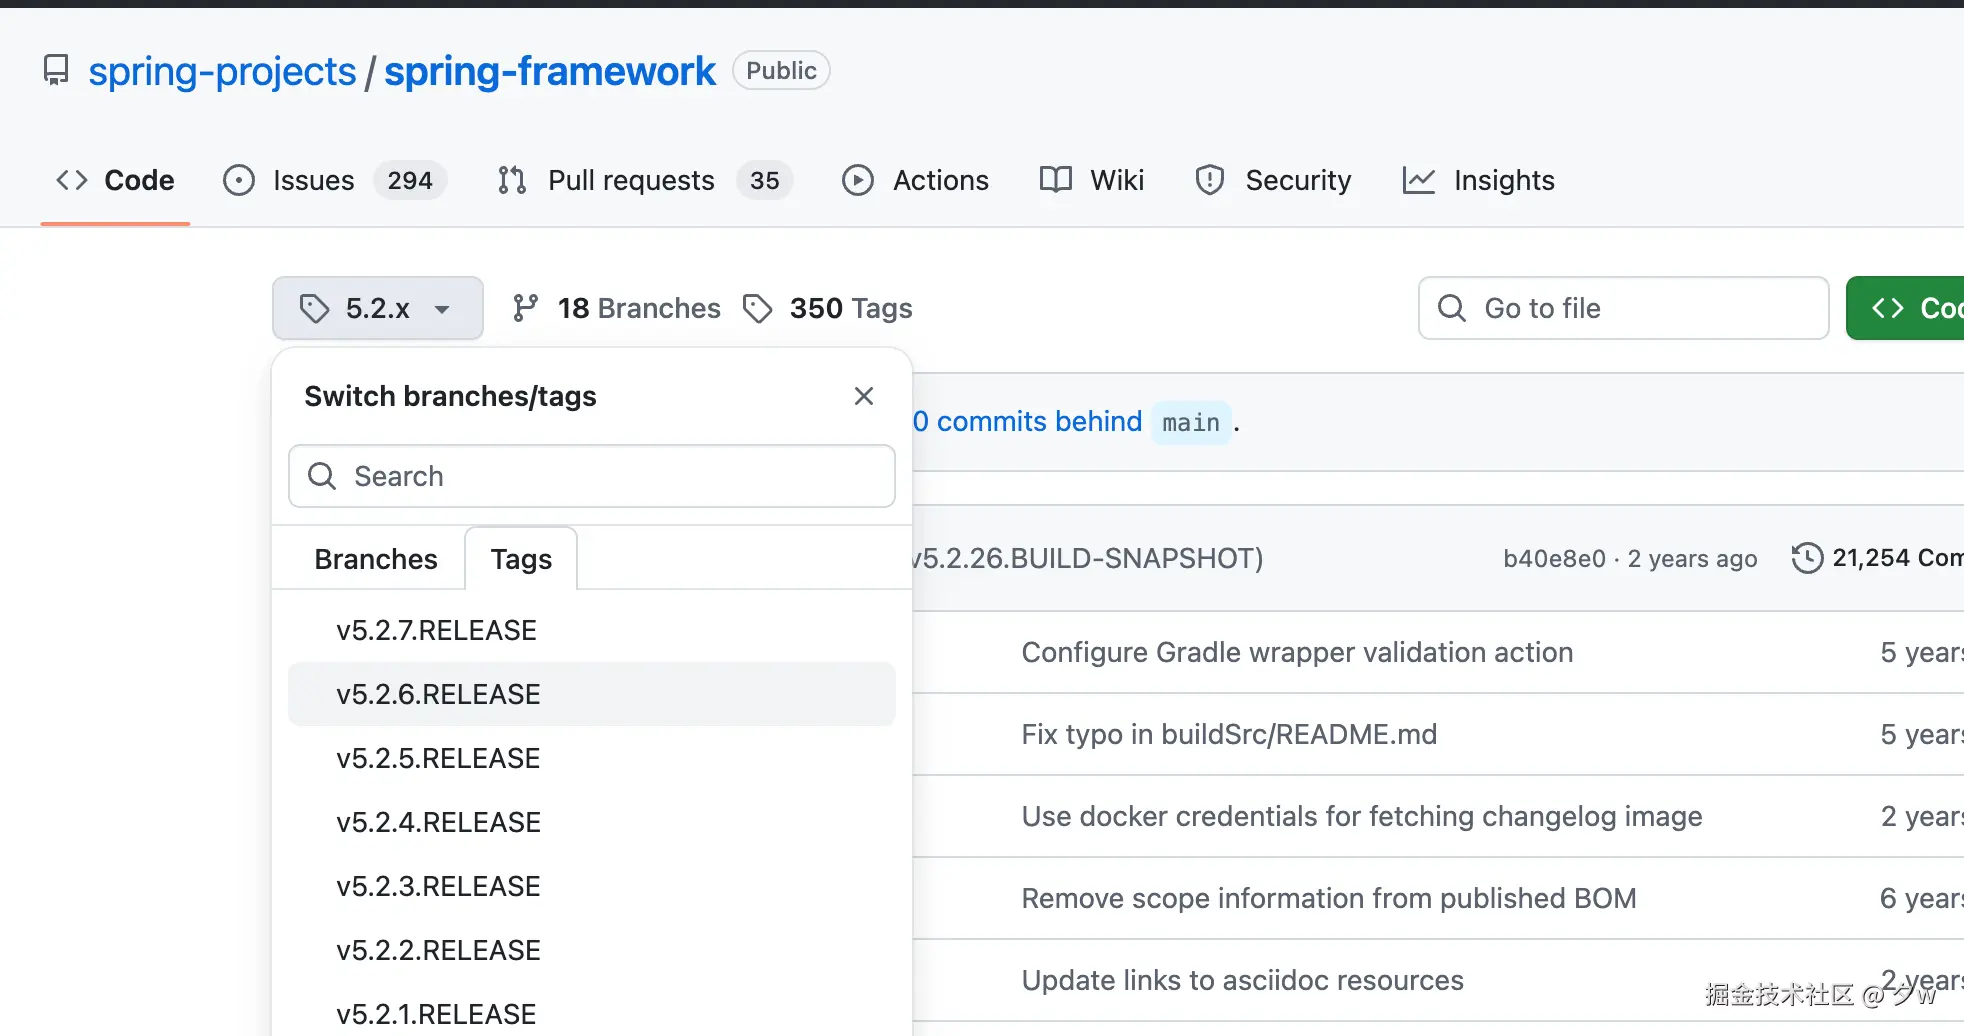Click the spring-projects owner link

point(222,71)
